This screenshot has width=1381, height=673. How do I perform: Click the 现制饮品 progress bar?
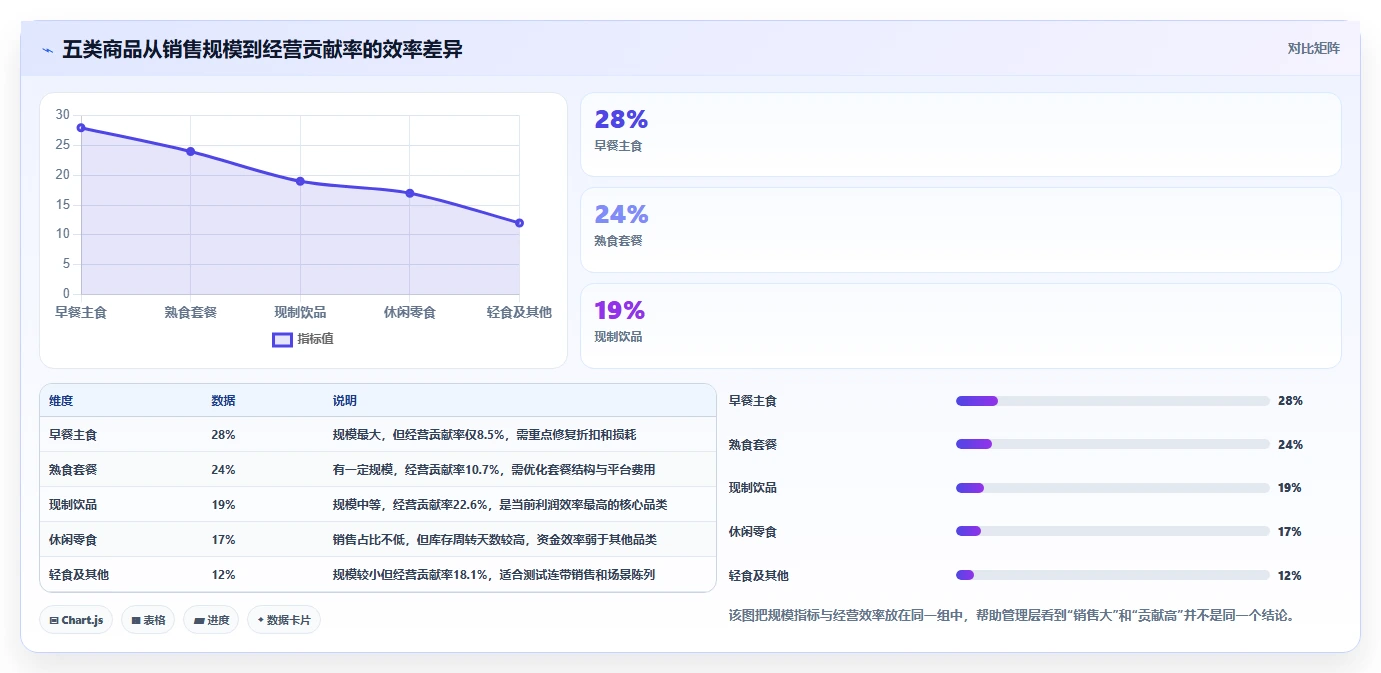point(1112,488)
